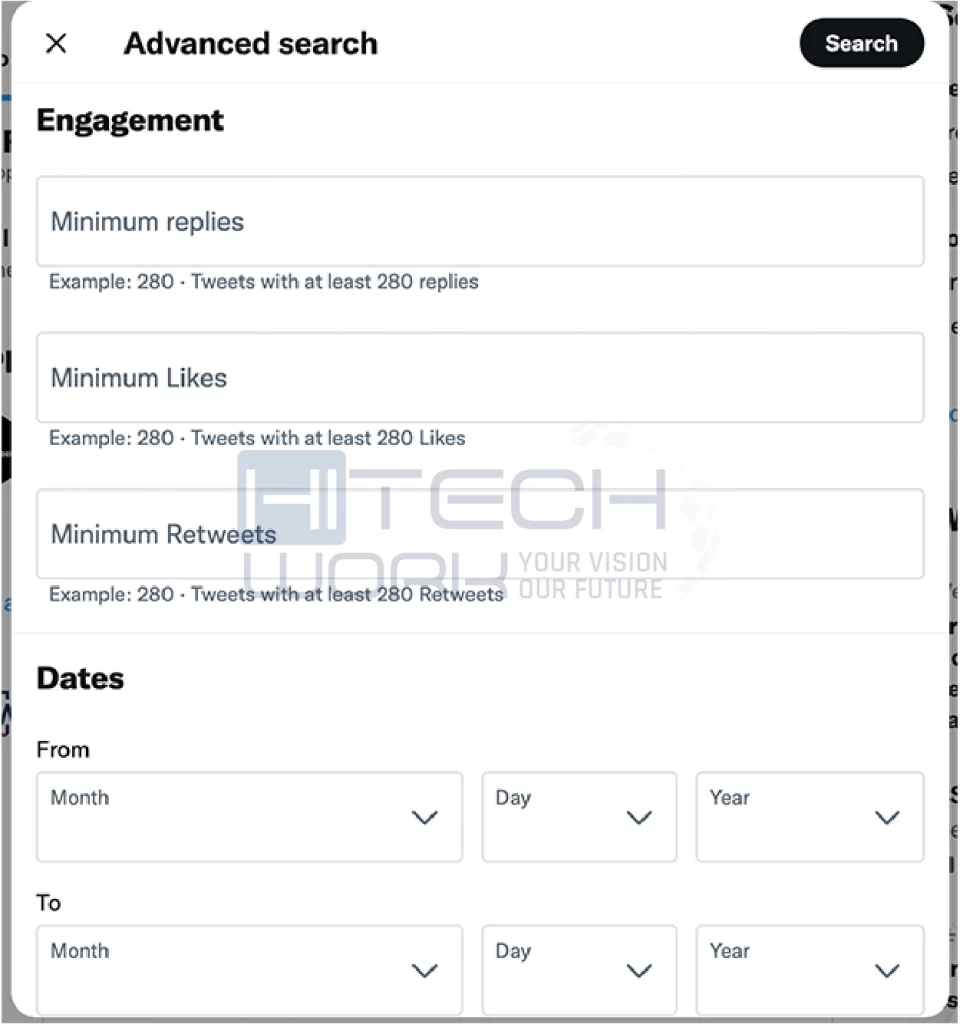Click the black Search button
The image size is (960, 1024).
click(861, 43)
